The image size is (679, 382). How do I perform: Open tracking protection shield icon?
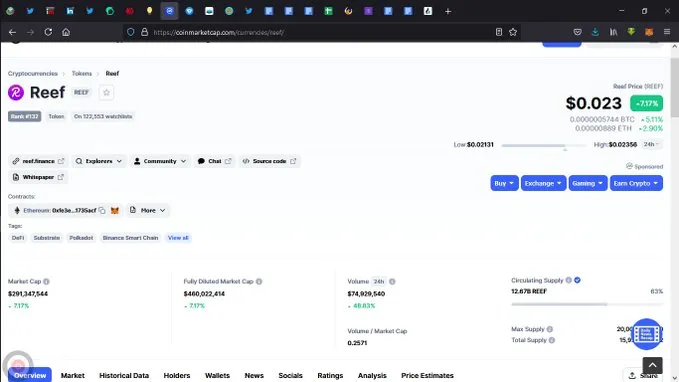(130, 32)
